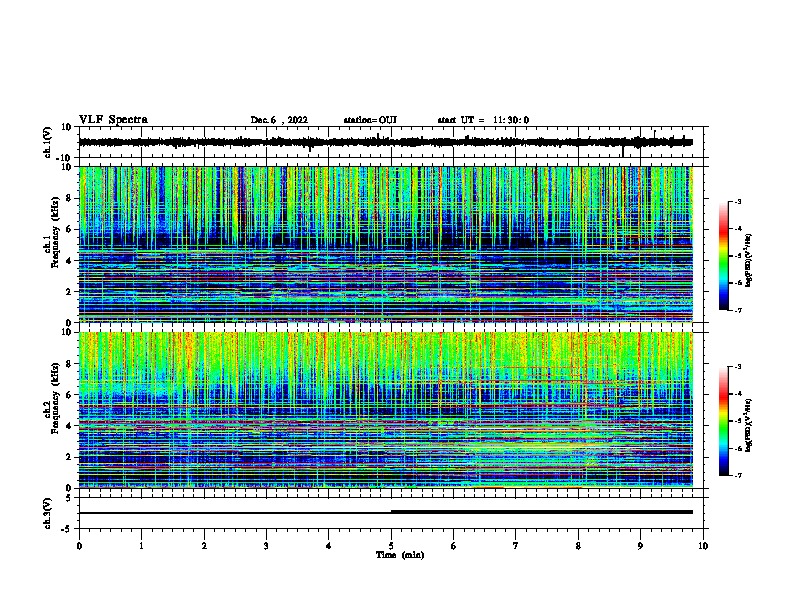Click the "VLF Spectra" plot title
792x612 pixels.
pyautogui.click(x=113, y=120)
